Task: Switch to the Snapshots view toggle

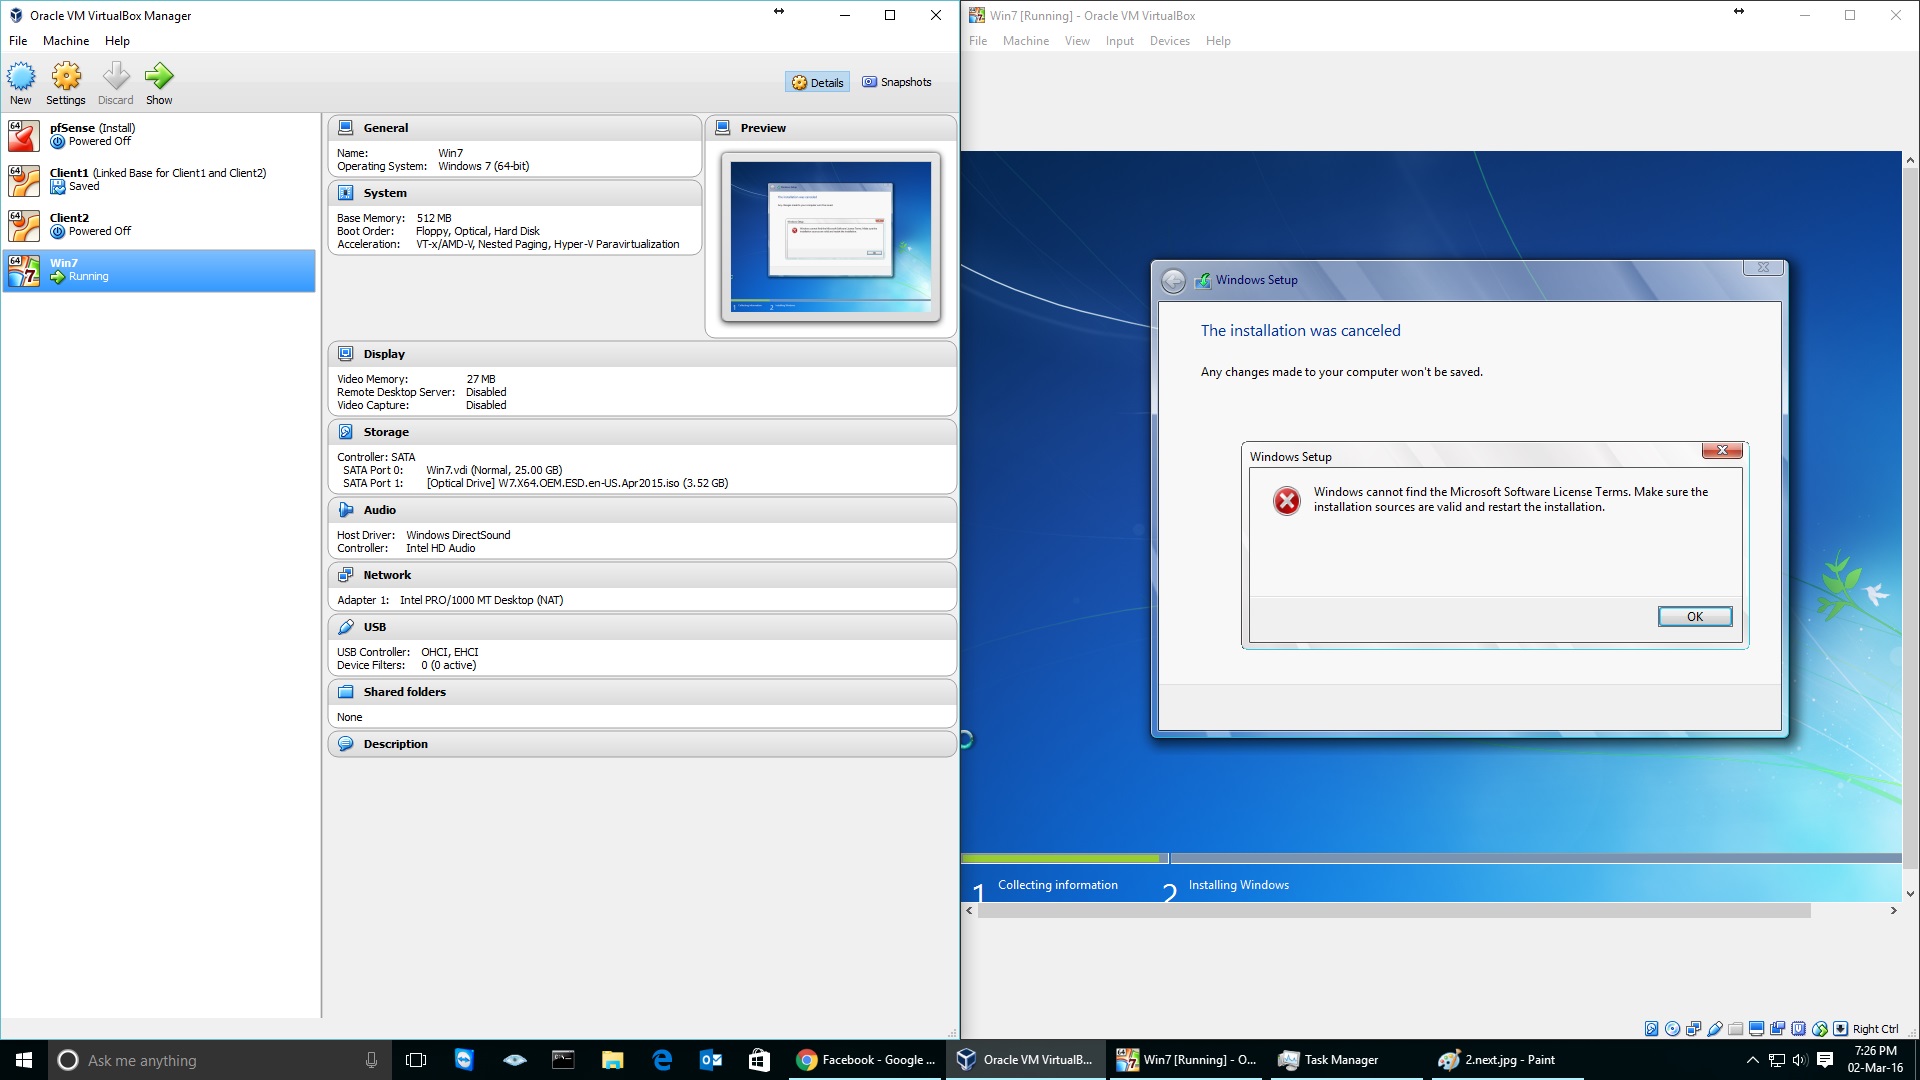Action: coord(897,82)
